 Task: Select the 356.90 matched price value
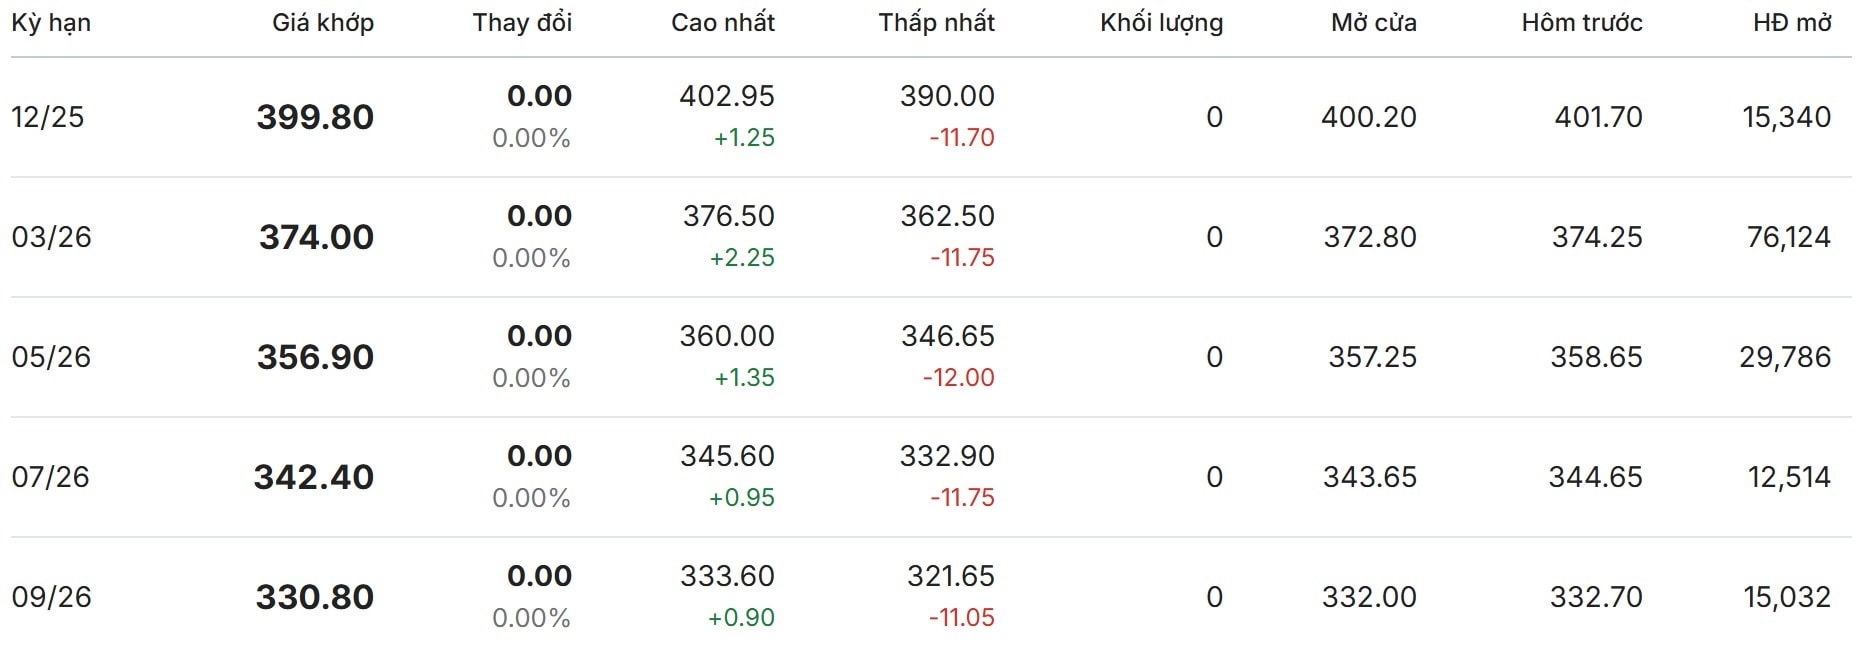pyautogui.click(x=315, y=357)
